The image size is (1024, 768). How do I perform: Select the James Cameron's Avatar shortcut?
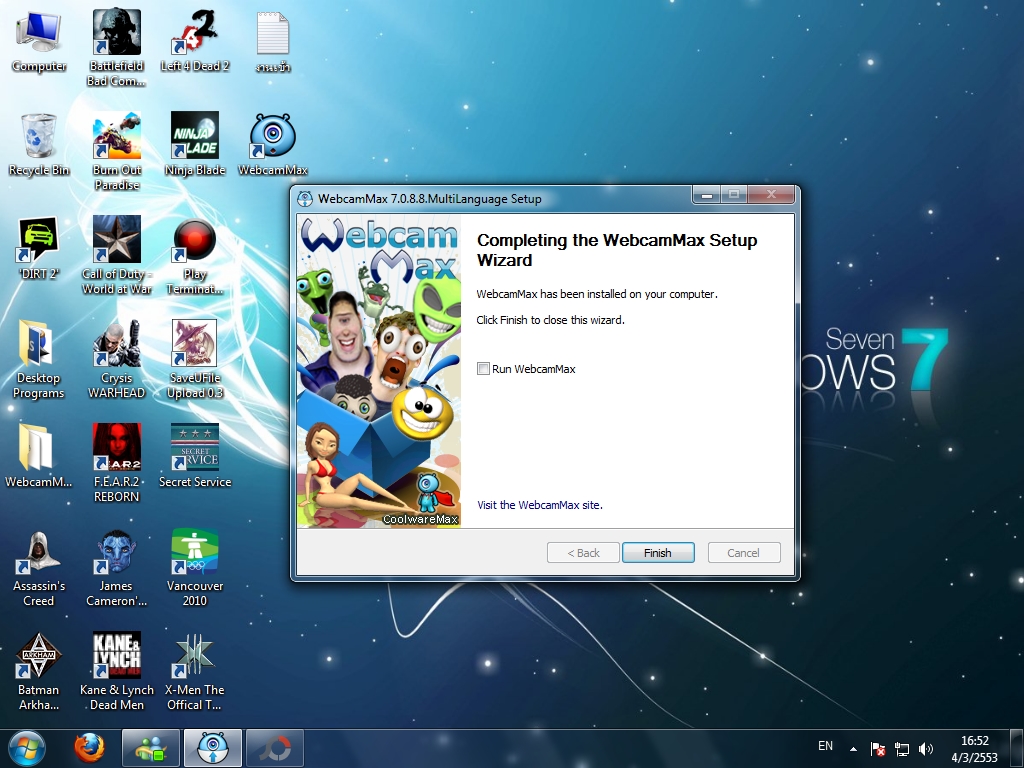(116, 568)
